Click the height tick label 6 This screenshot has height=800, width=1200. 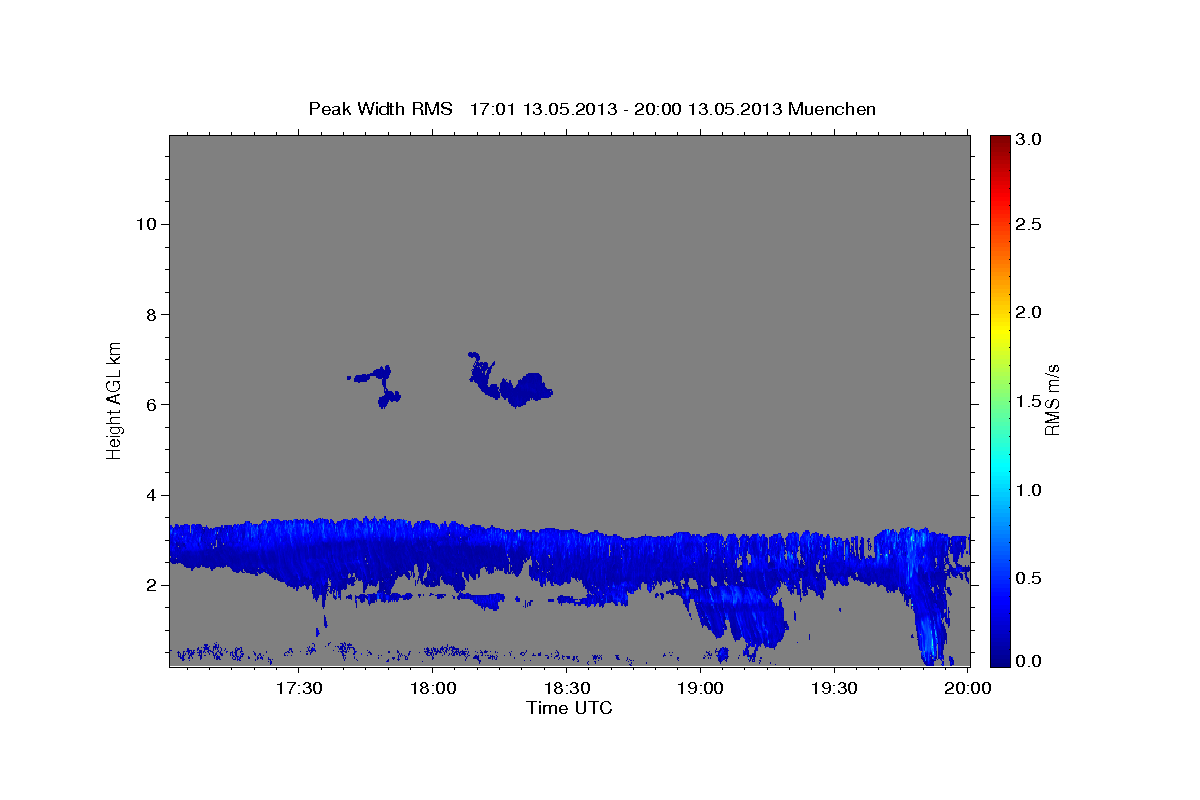point(149,405)
